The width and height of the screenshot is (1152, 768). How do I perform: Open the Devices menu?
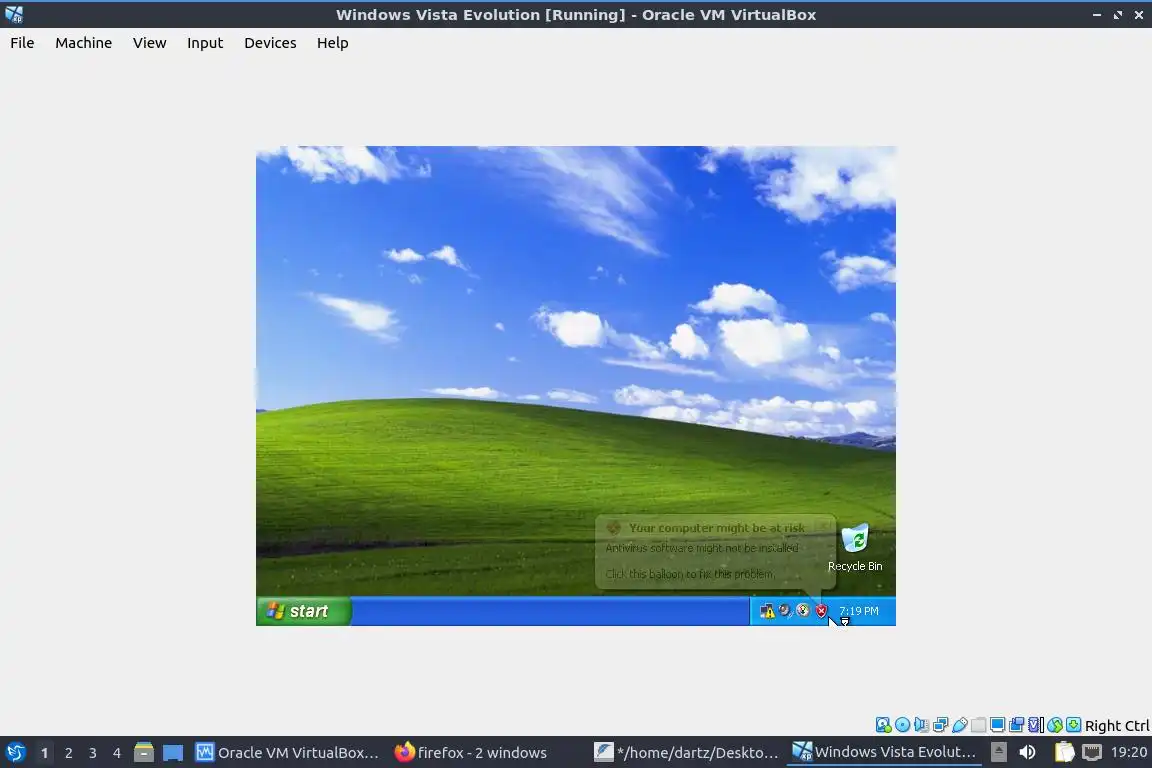(x=270, y=43)
